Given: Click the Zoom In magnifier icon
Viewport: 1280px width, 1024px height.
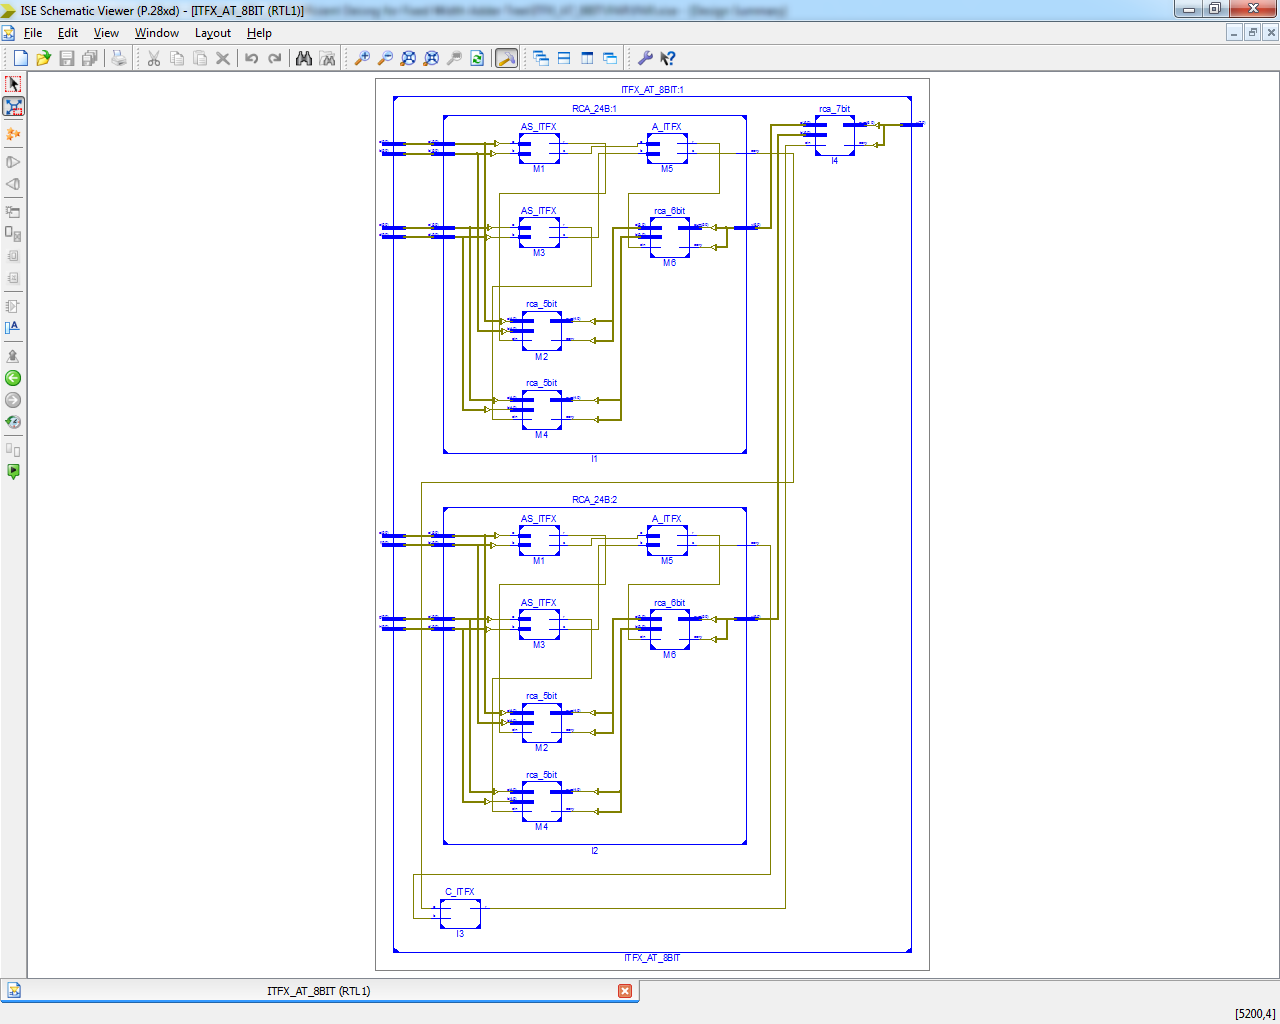Looking at the screenshot, I should [362, 58].
